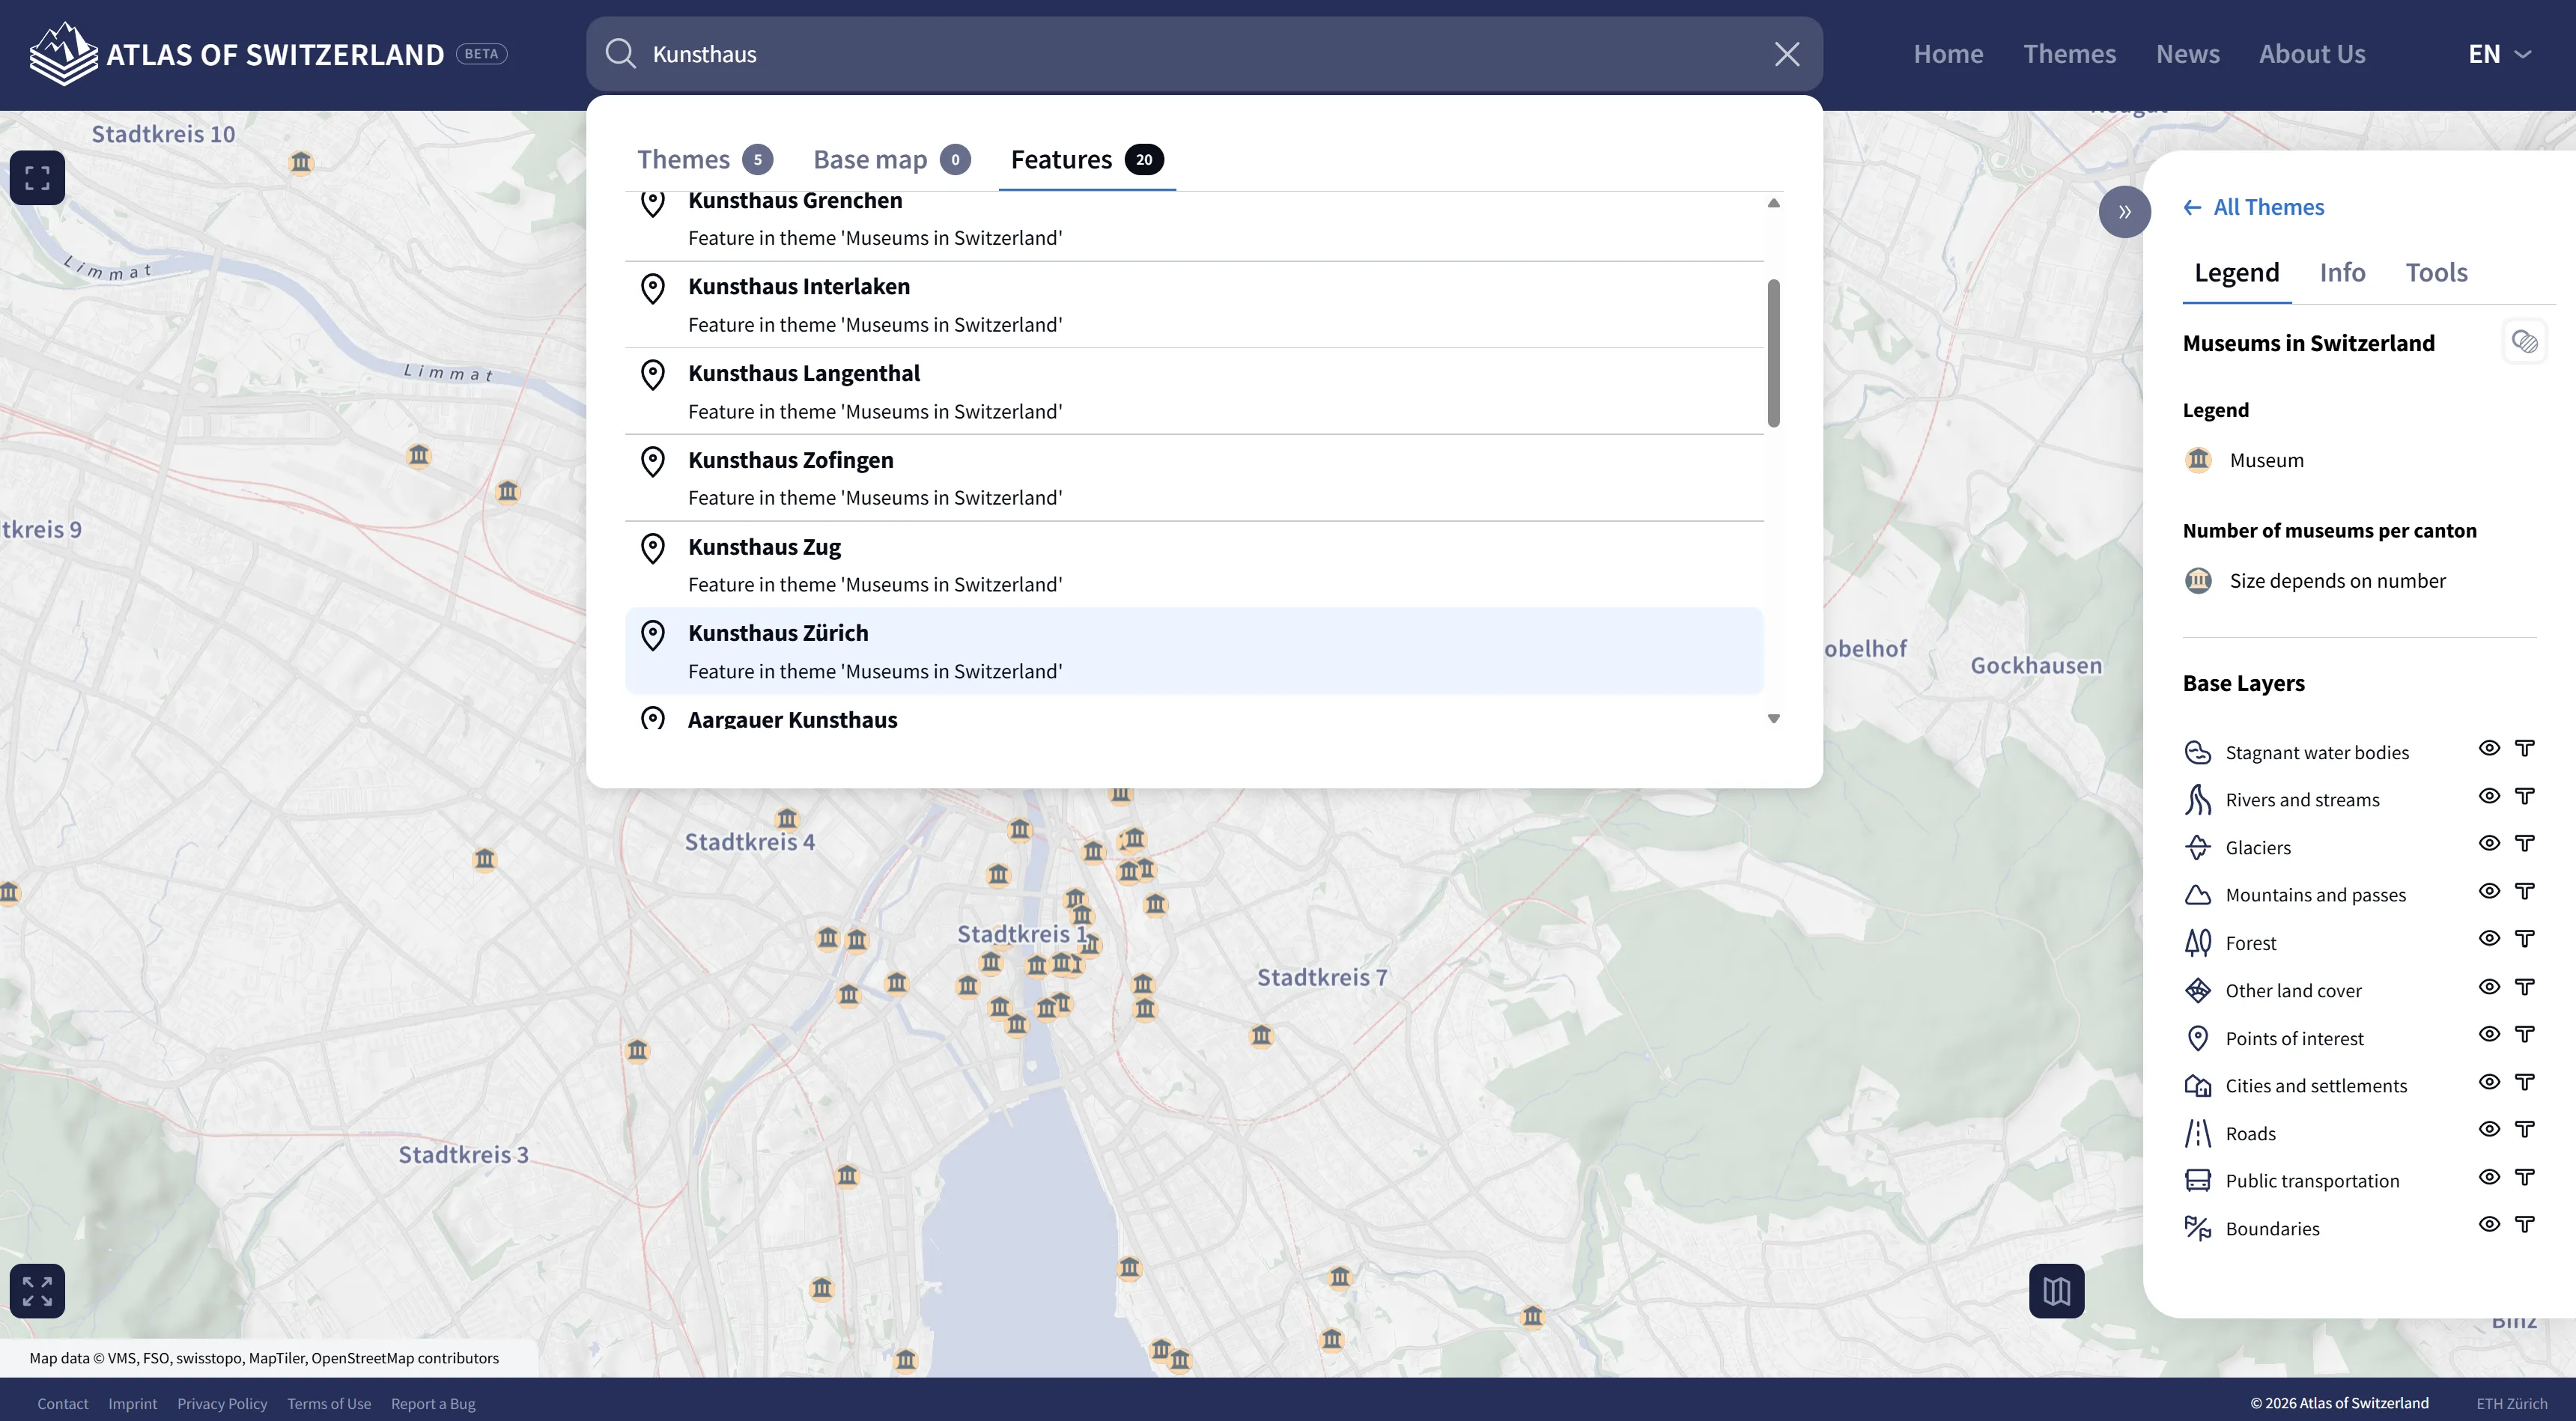The image size is (2576, 1421).
Task: Click museum marker near Stadtkreis 7 label
Action: tap(1261, 1035)
